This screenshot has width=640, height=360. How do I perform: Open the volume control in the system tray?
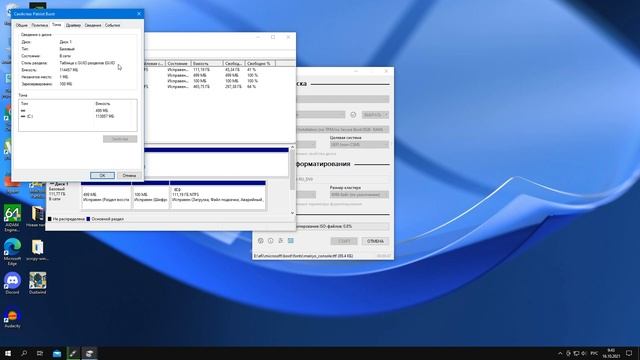tap(583, 353)
